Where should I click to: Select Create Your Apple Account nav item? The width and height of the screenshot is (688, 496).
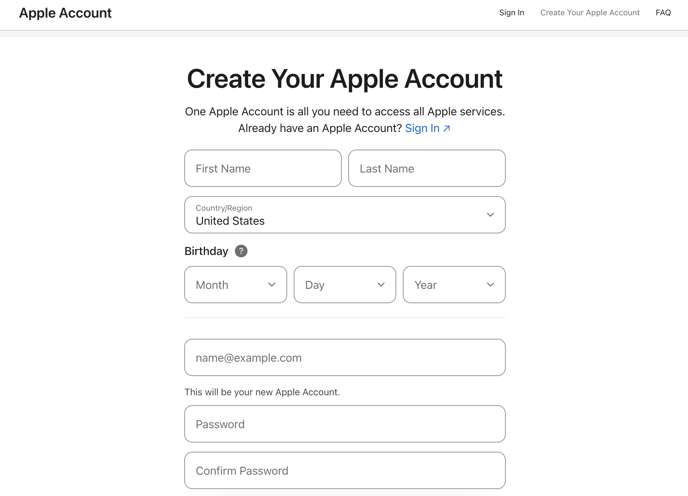click(x=590, y=13)
